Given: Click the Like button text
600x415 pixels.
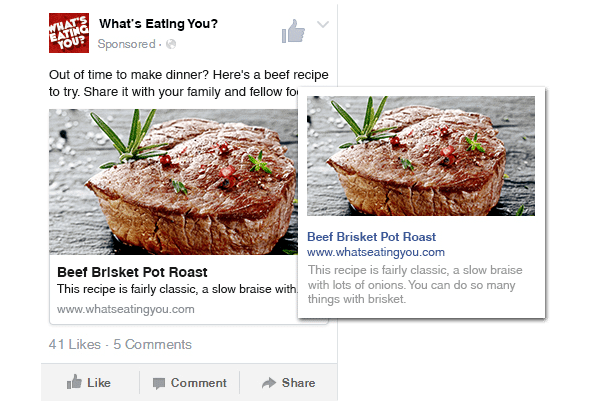Looking at the screenshot, I should coord(99,383).
